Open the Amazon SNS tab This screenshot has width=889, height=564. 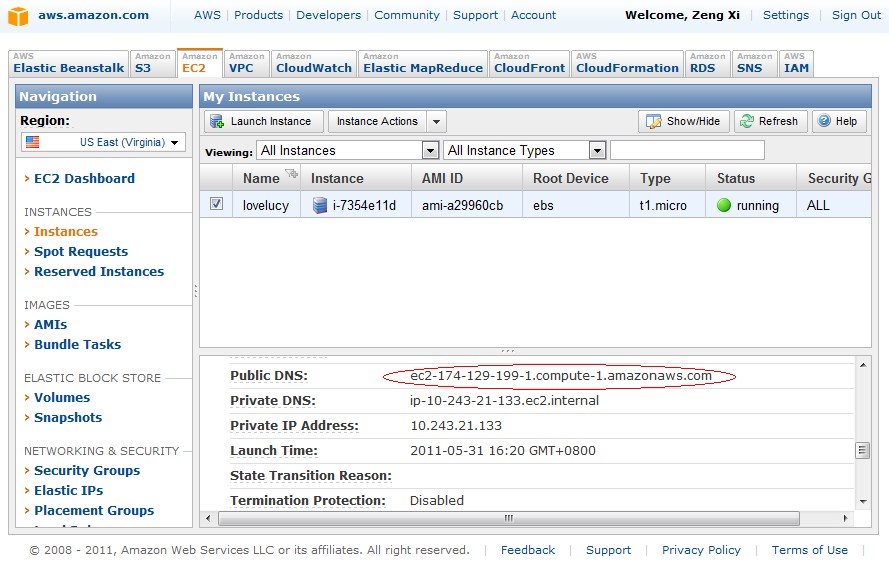[755, 63]
